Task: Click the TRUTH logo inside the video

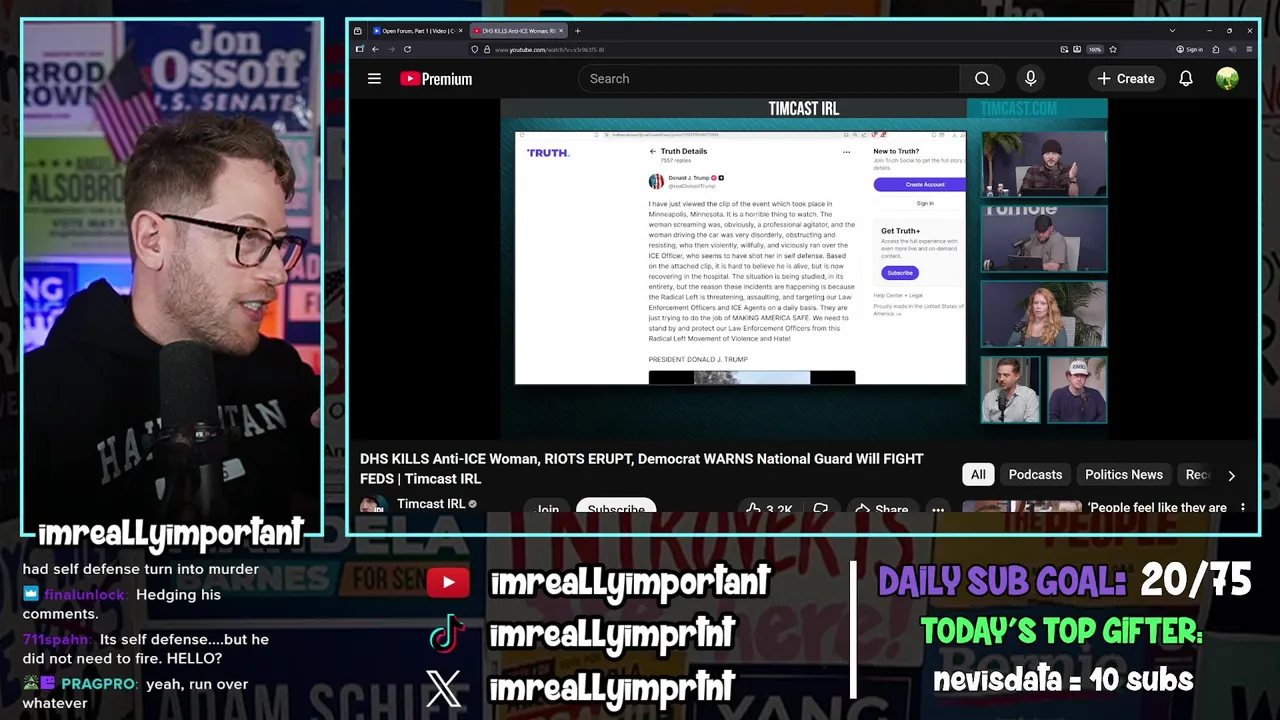Action: [548, 153]
